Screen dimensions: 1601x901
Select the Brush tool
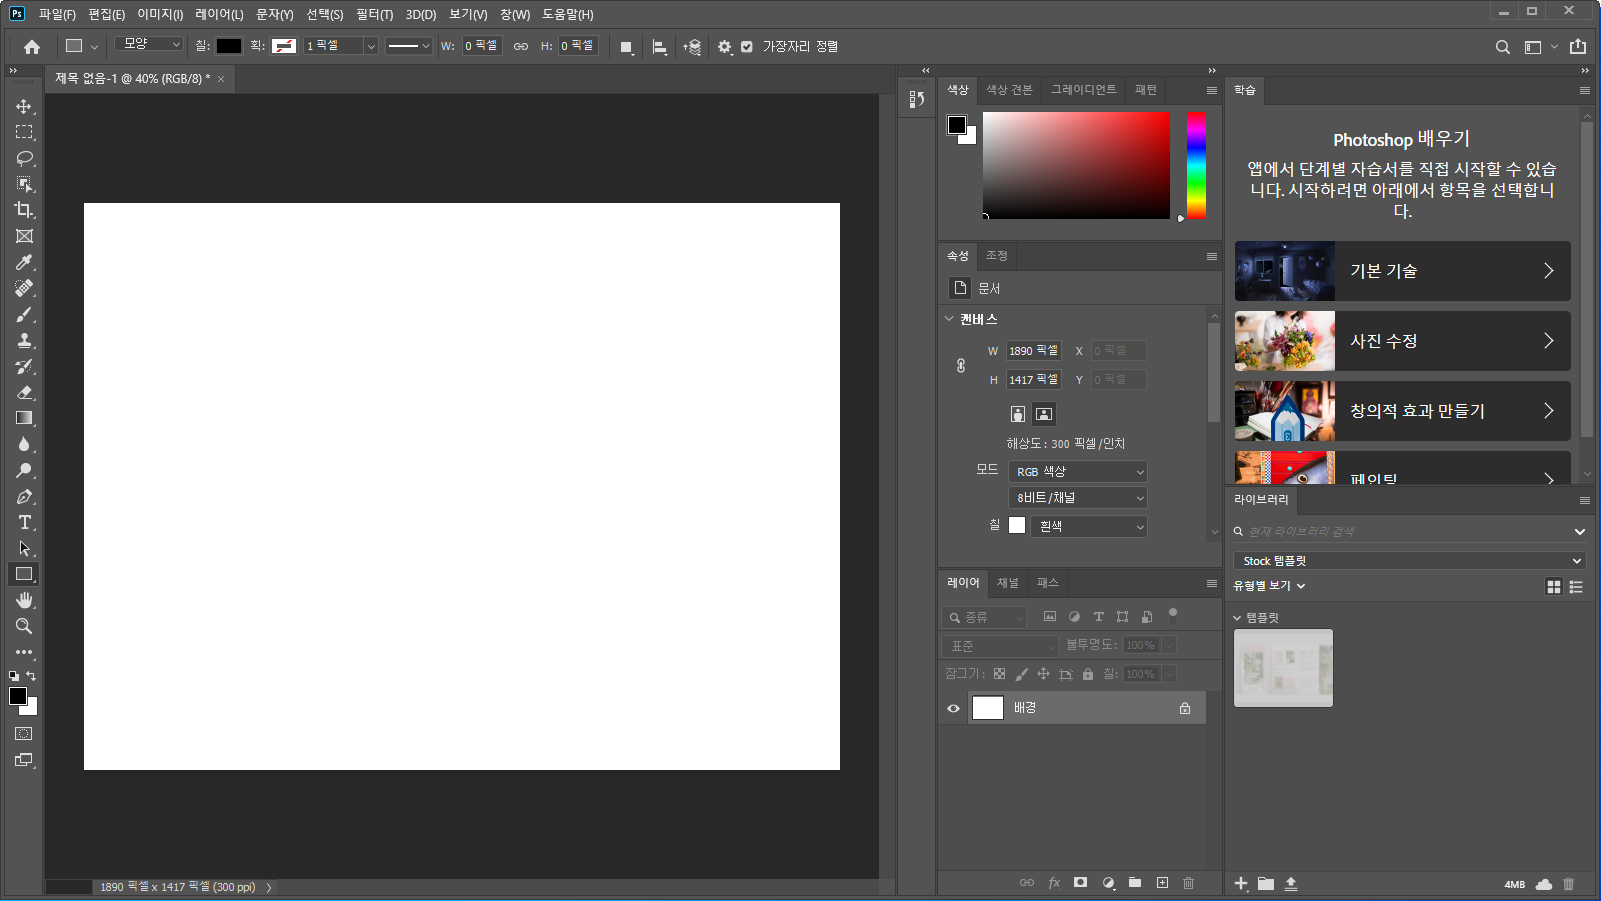[24, 314]
